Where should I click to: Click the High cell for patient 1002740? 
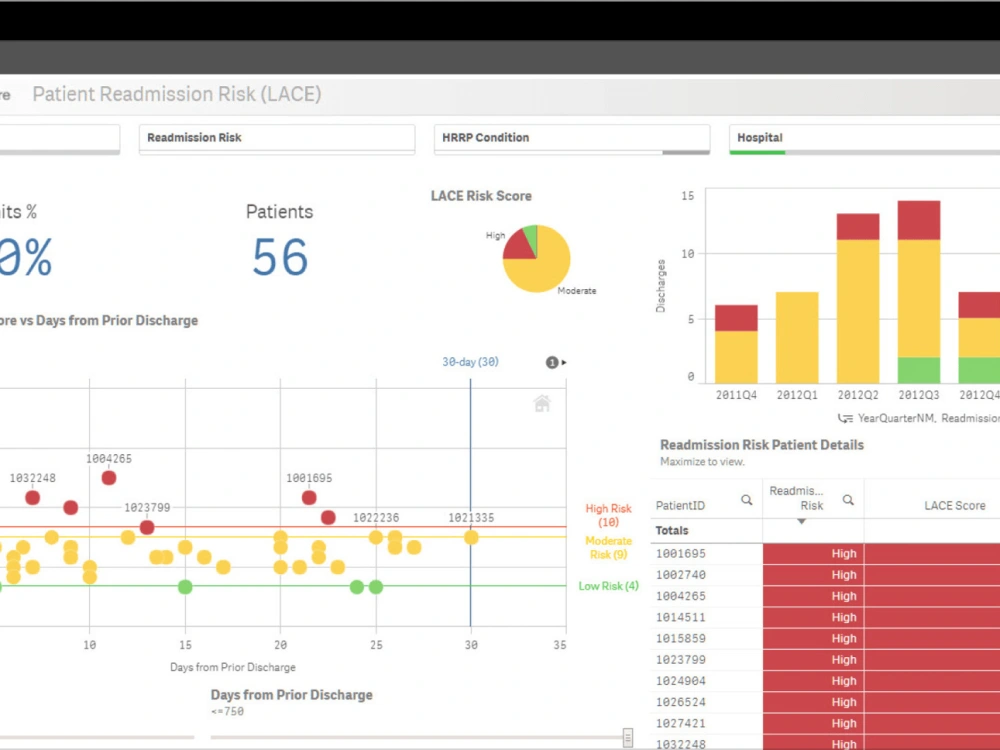(x=813, y=575)
